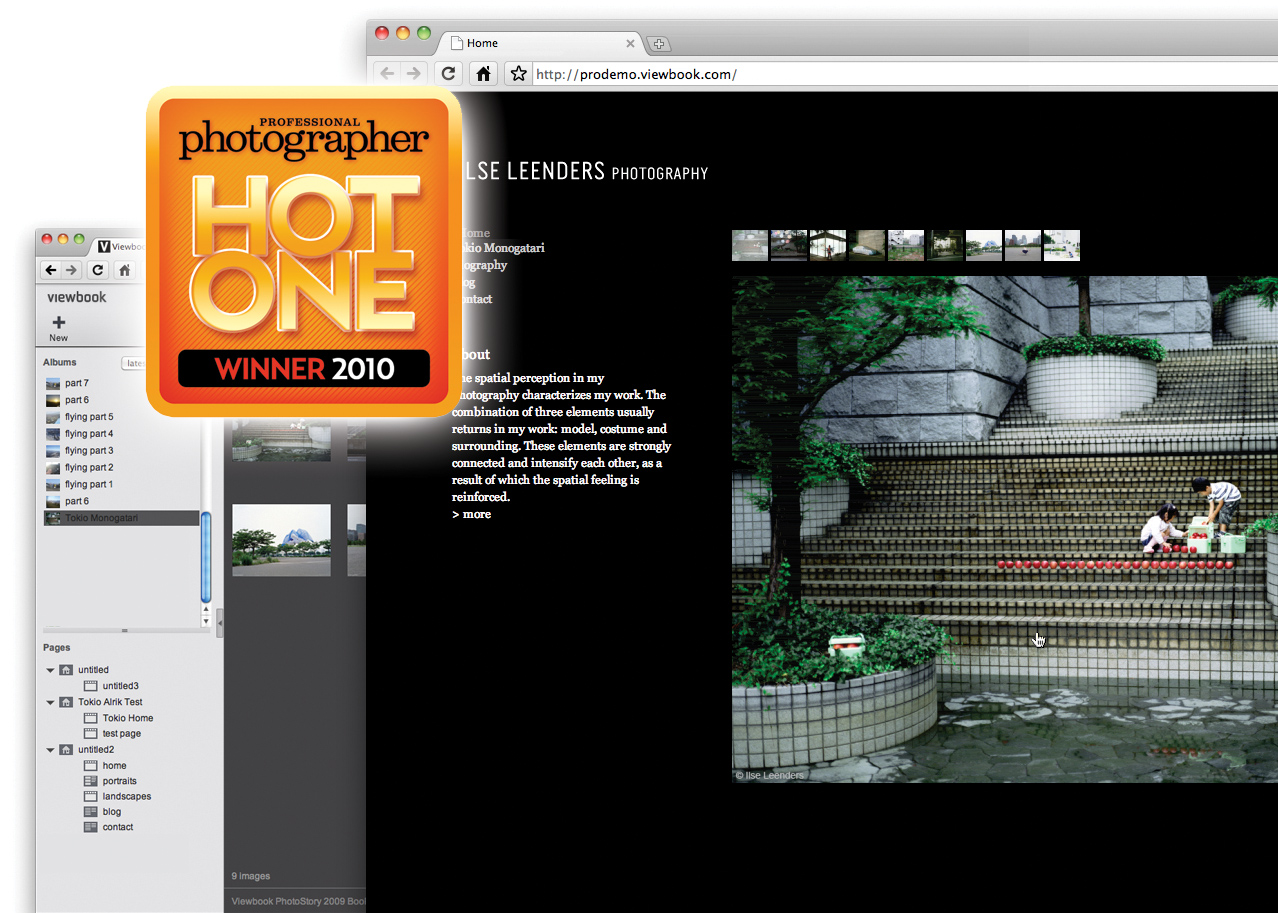This screenshot has width=1278, height=913.
Task: Select the home page under untitled2
Action: tap(114, 766)
